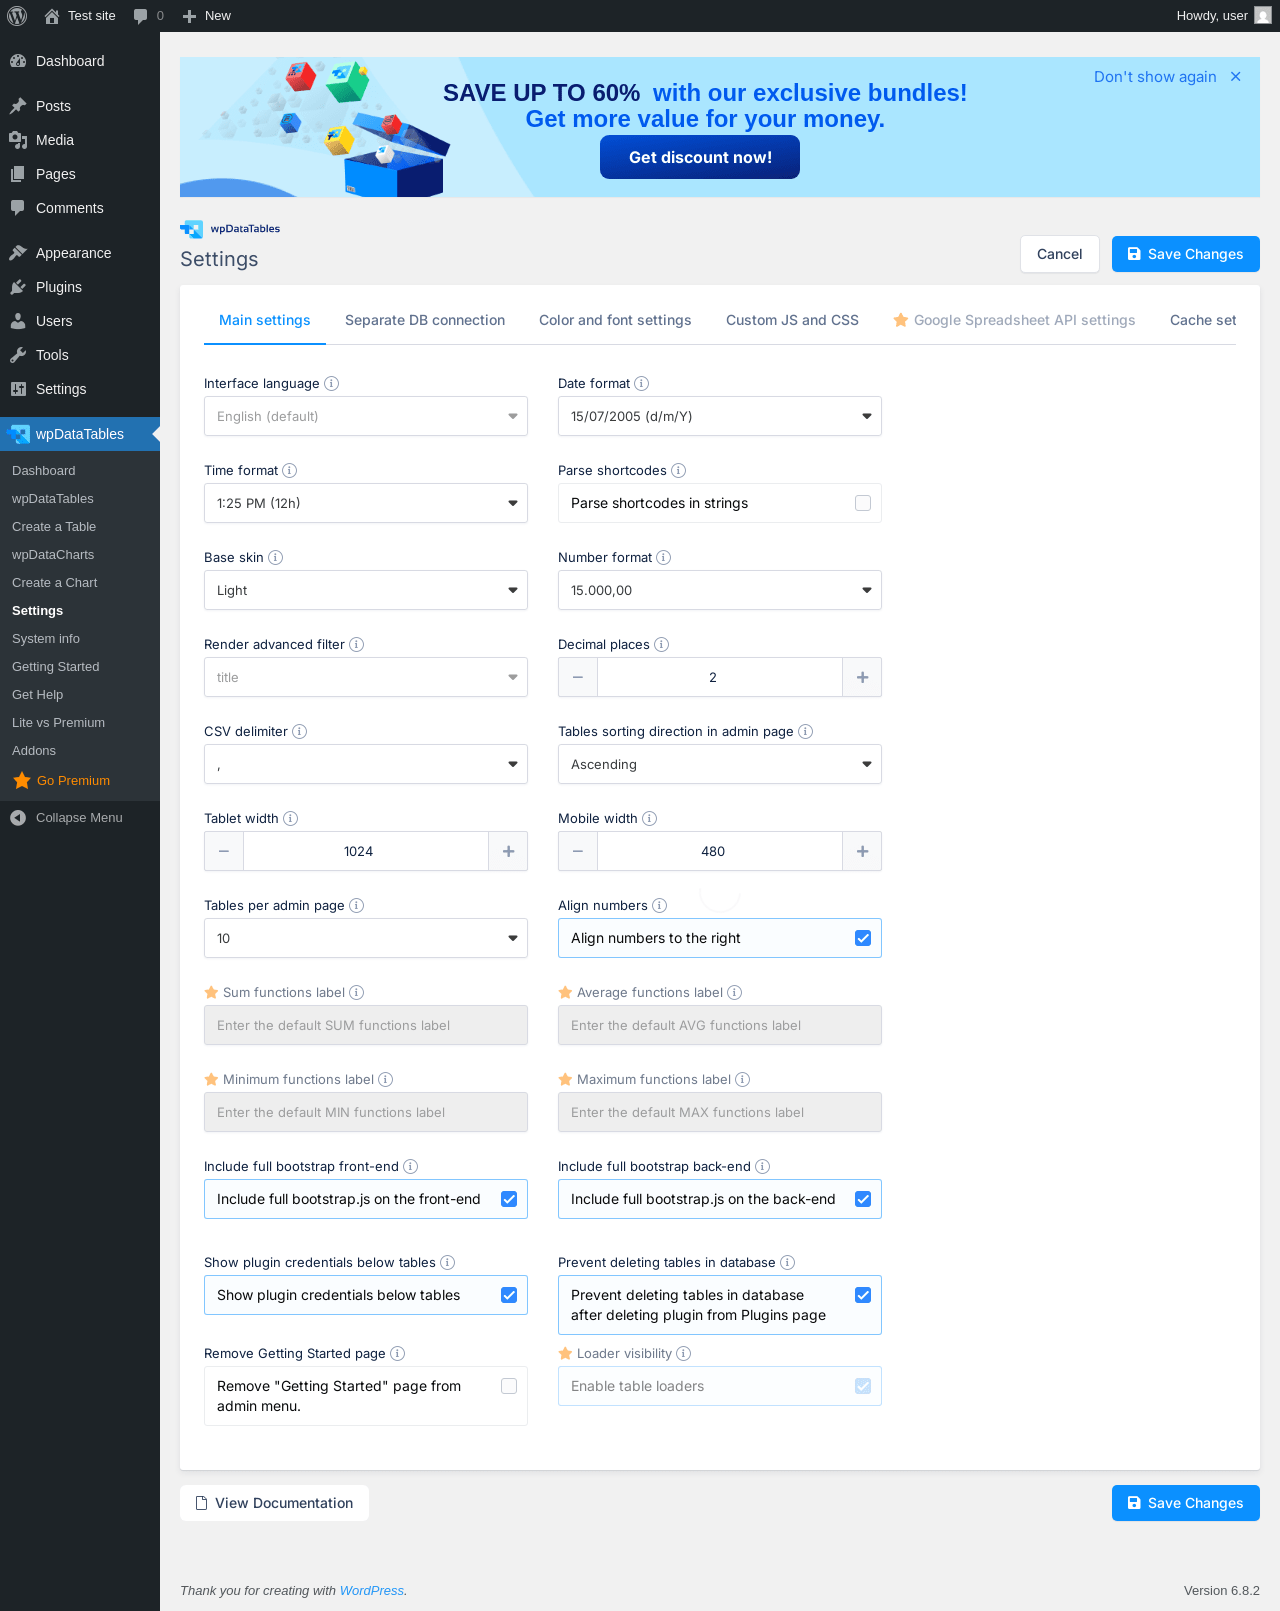Open the Number format dropdown
Screen dimensions: 1280x1611
[720, 590]
